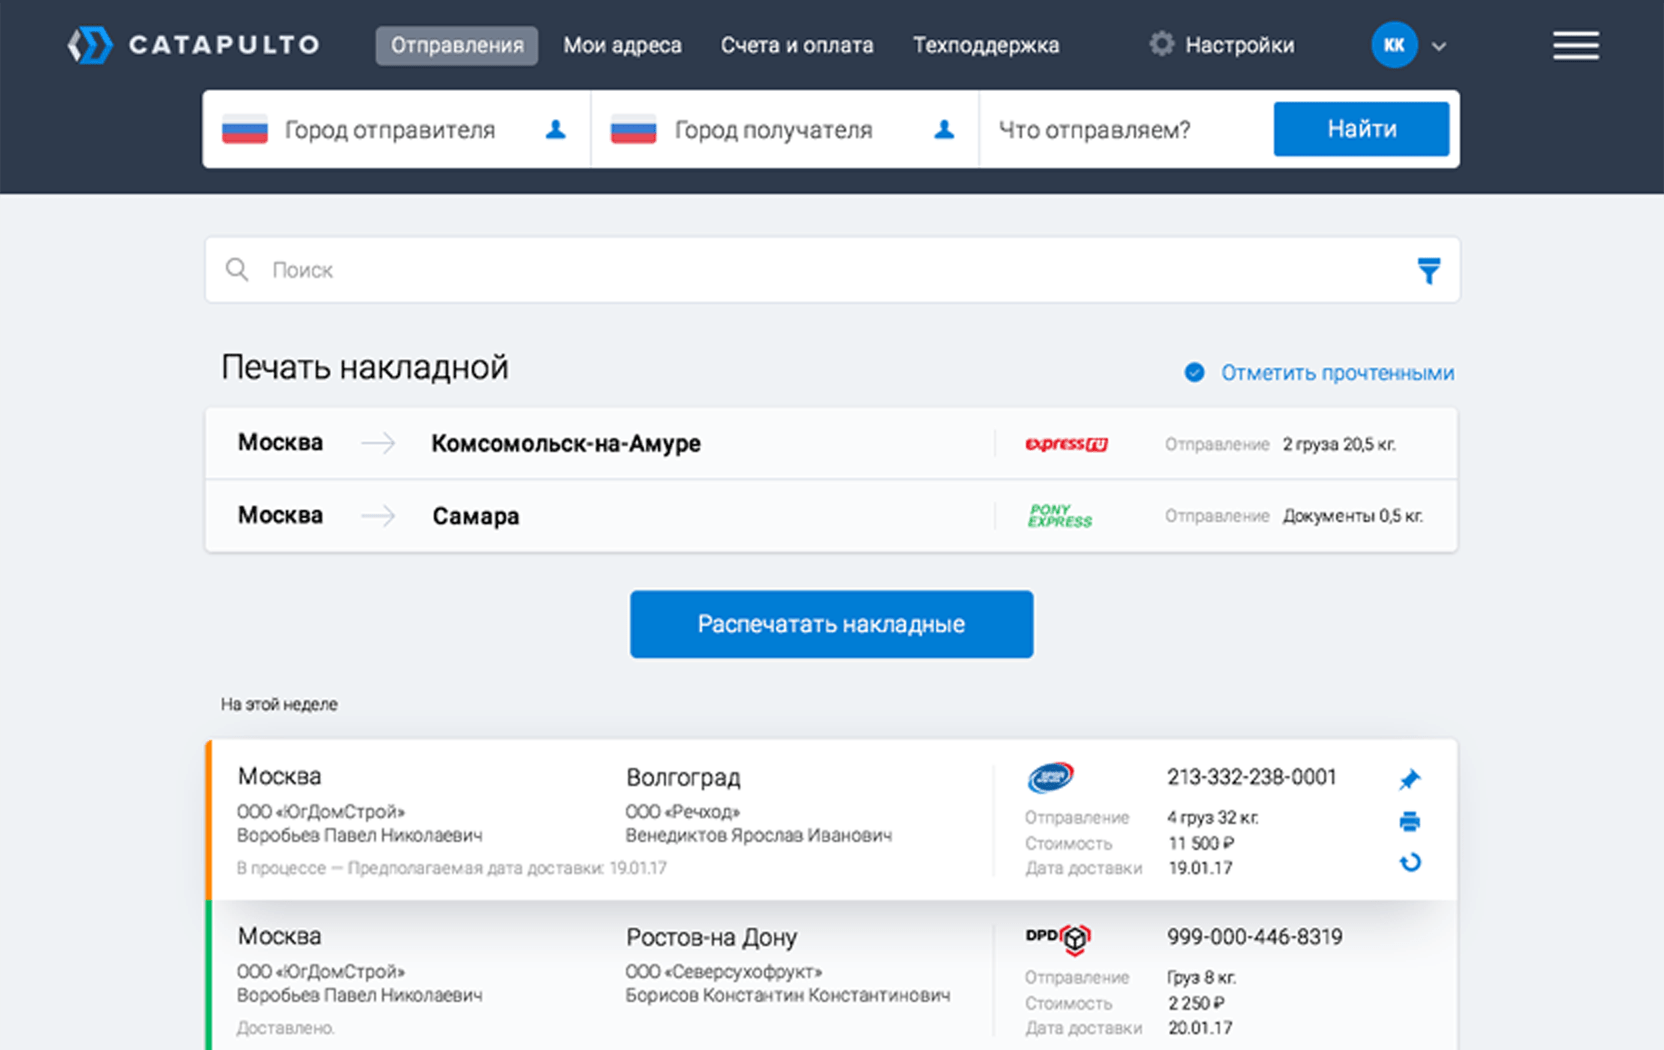Click name Борисов Константин Константинович
Screen dimensions: 1664x1050
[x=787, y=995]
